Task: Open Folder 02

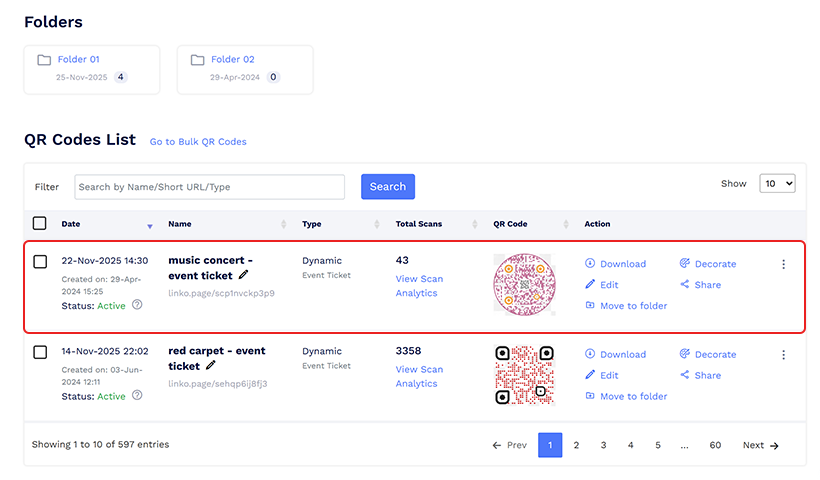Action: 232,60
